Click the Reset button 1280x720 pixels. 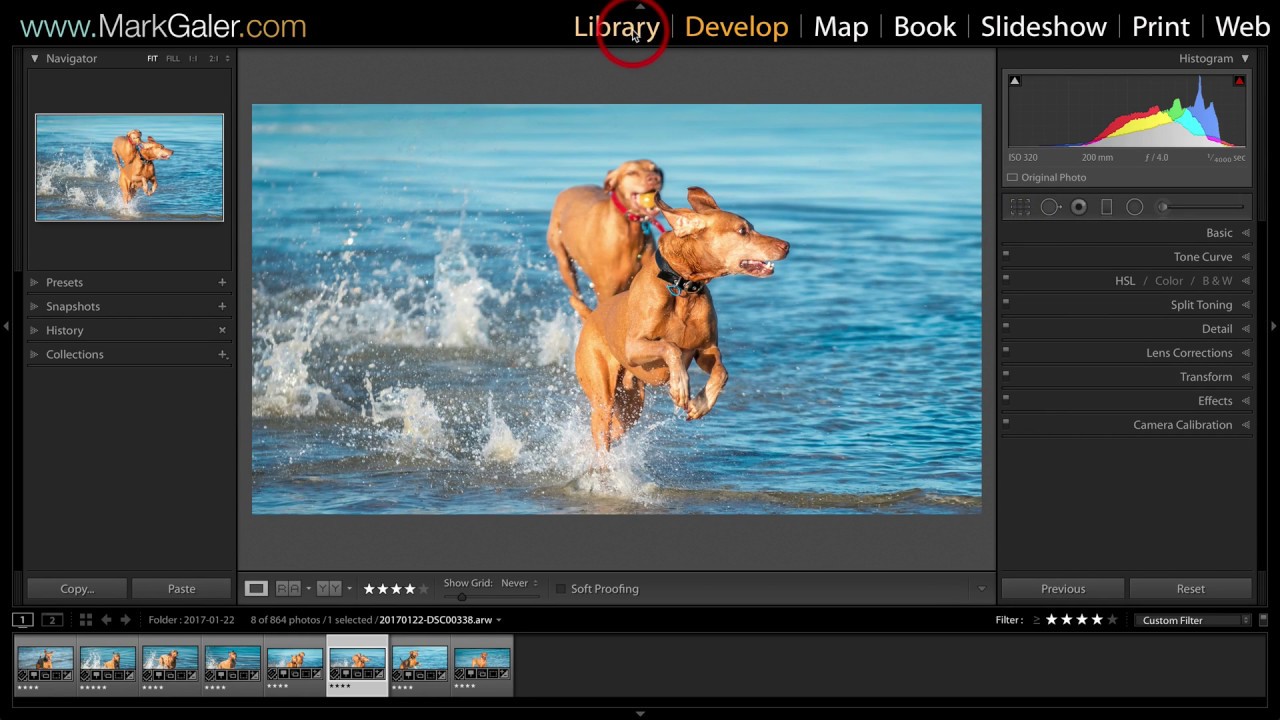pos(1190,589)
